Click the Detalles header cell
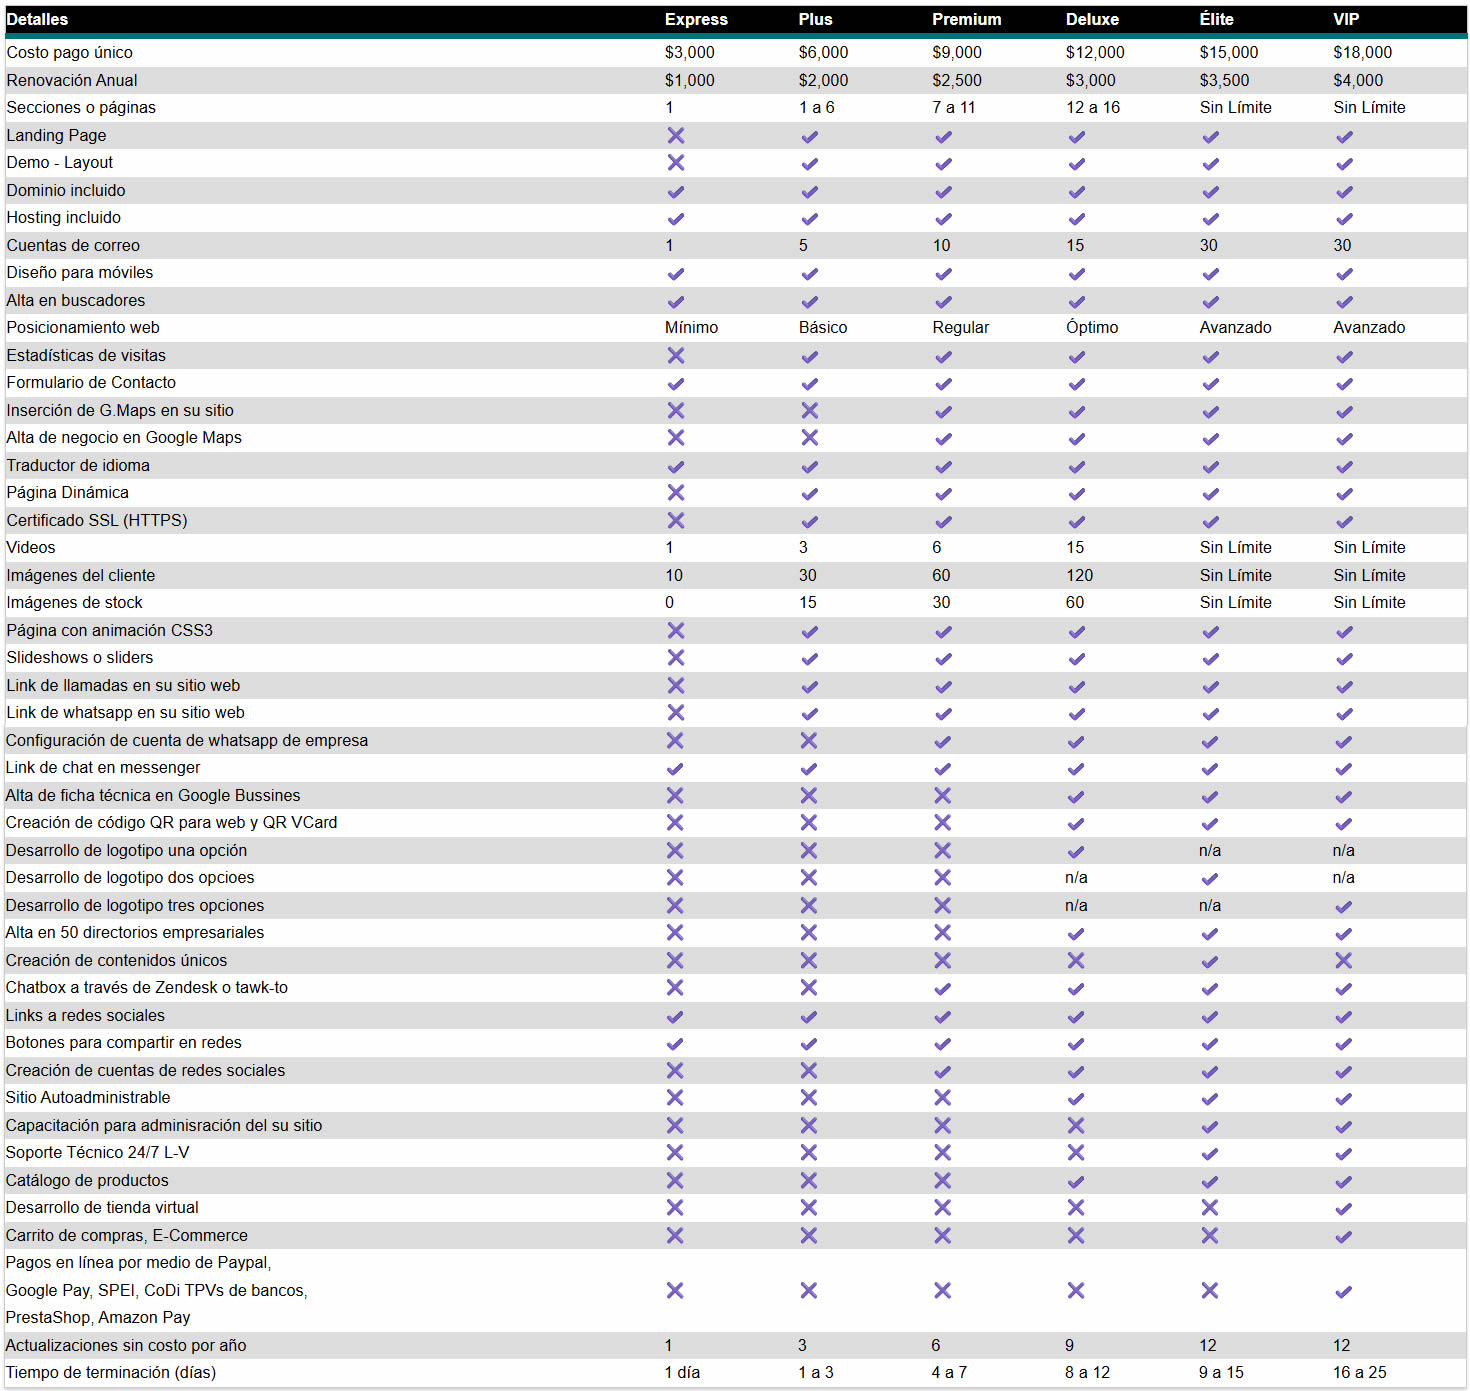The width and height of the screenshot is (1470, 1391). 37,19
